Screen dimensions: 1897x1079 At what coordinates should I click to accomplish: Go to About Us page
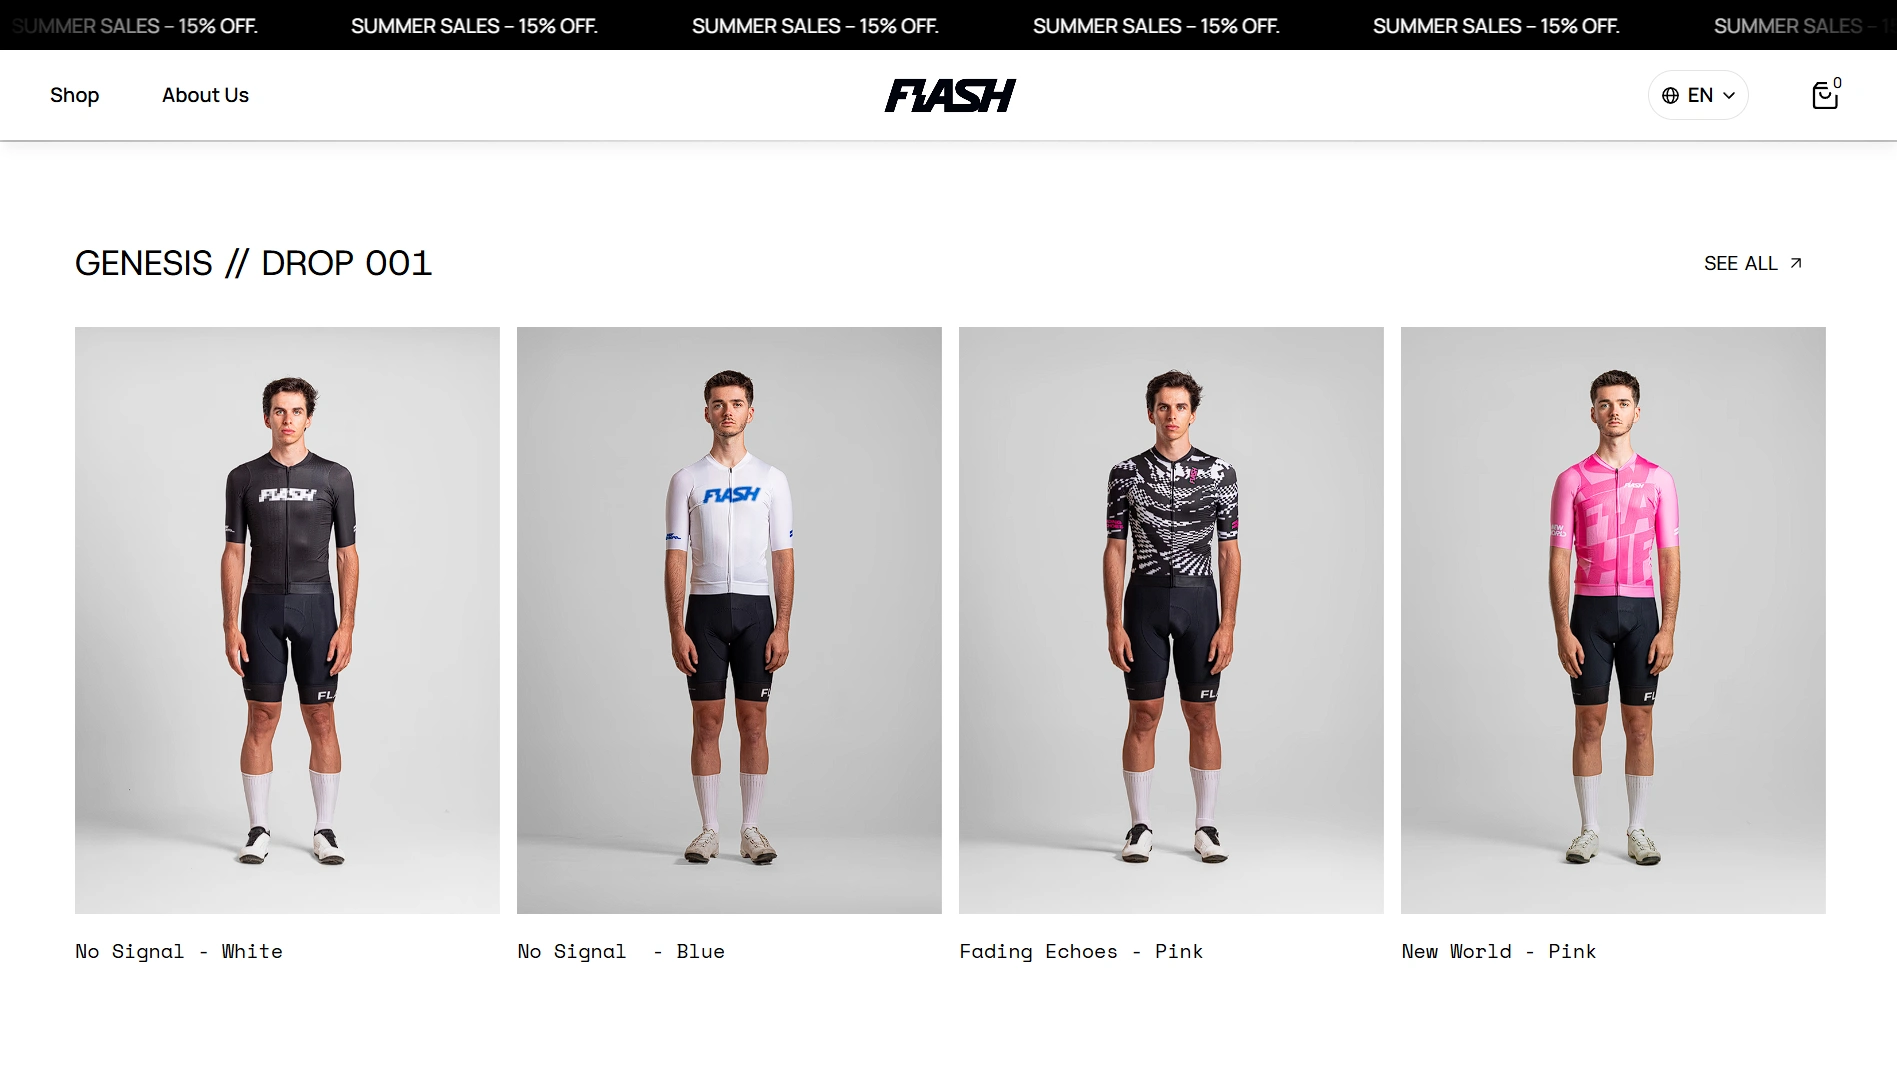point(205,95)
